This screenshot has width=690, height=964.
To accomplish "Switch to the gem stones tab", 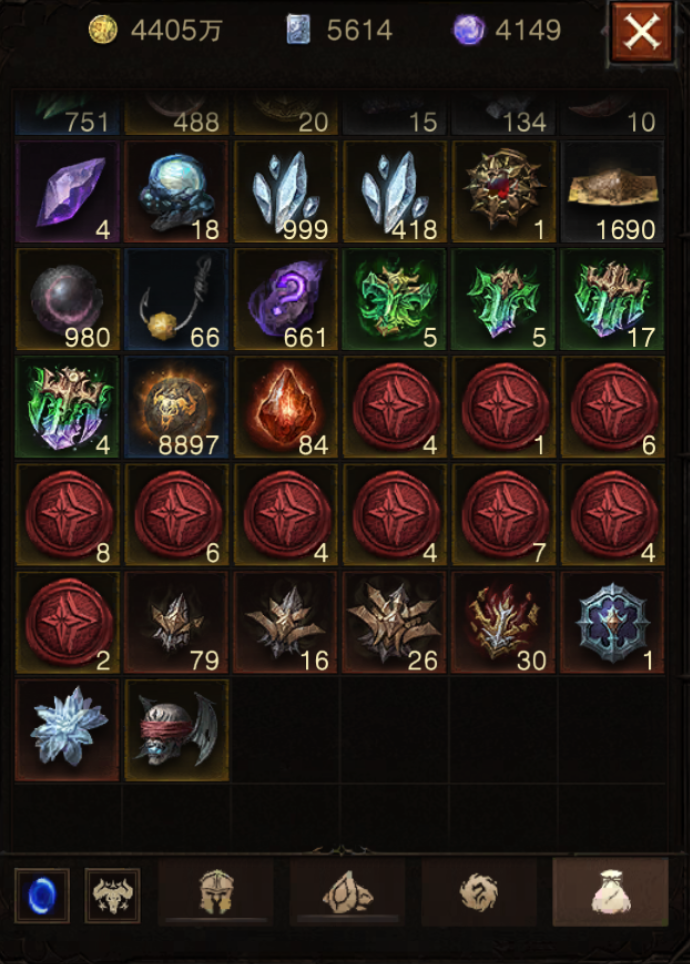I will pos(347,892).
